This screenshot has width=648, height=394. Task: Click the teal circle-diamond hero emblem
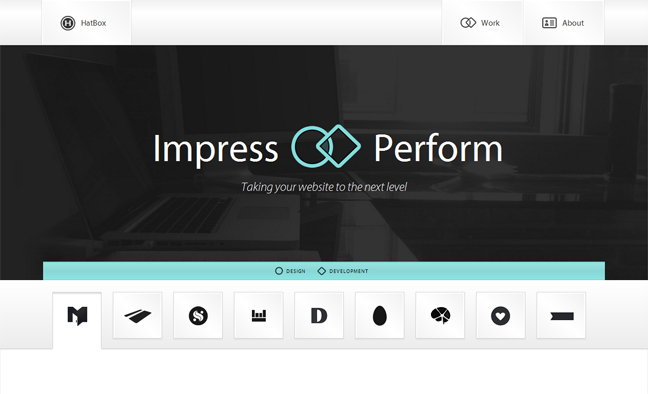point(326,146)
